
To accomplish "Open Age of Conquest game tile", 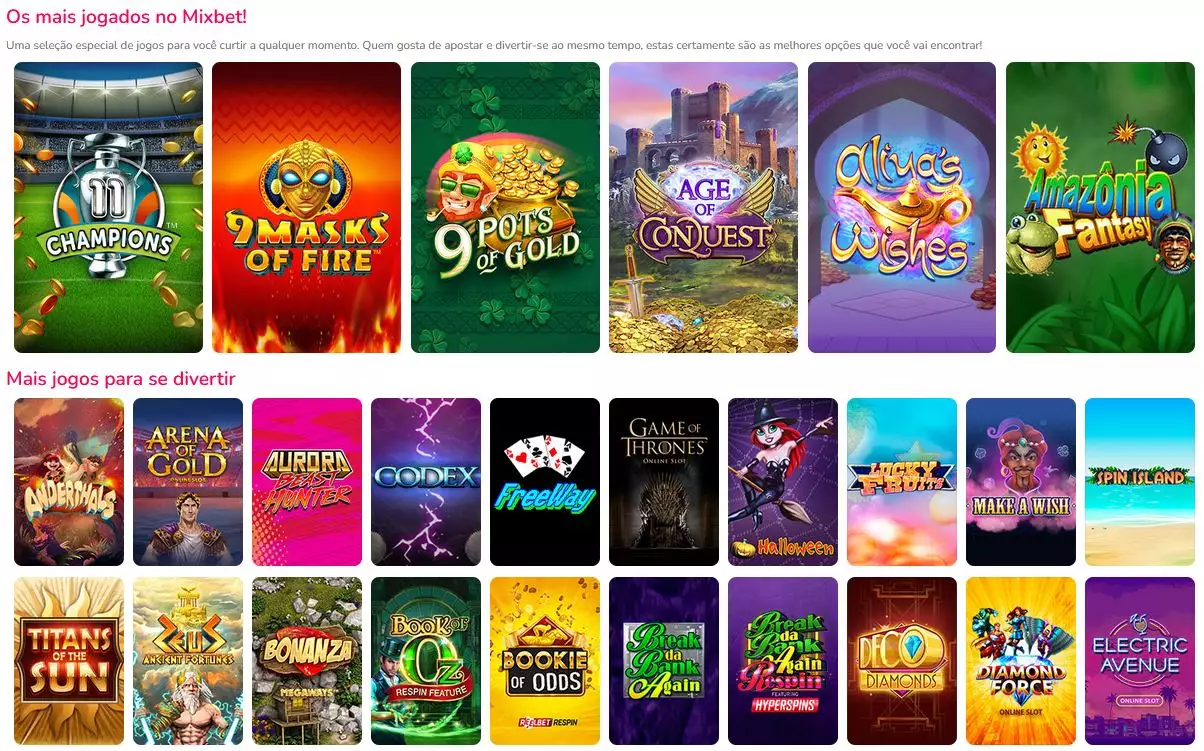I will pyautogui.click(x=703, y=208).
